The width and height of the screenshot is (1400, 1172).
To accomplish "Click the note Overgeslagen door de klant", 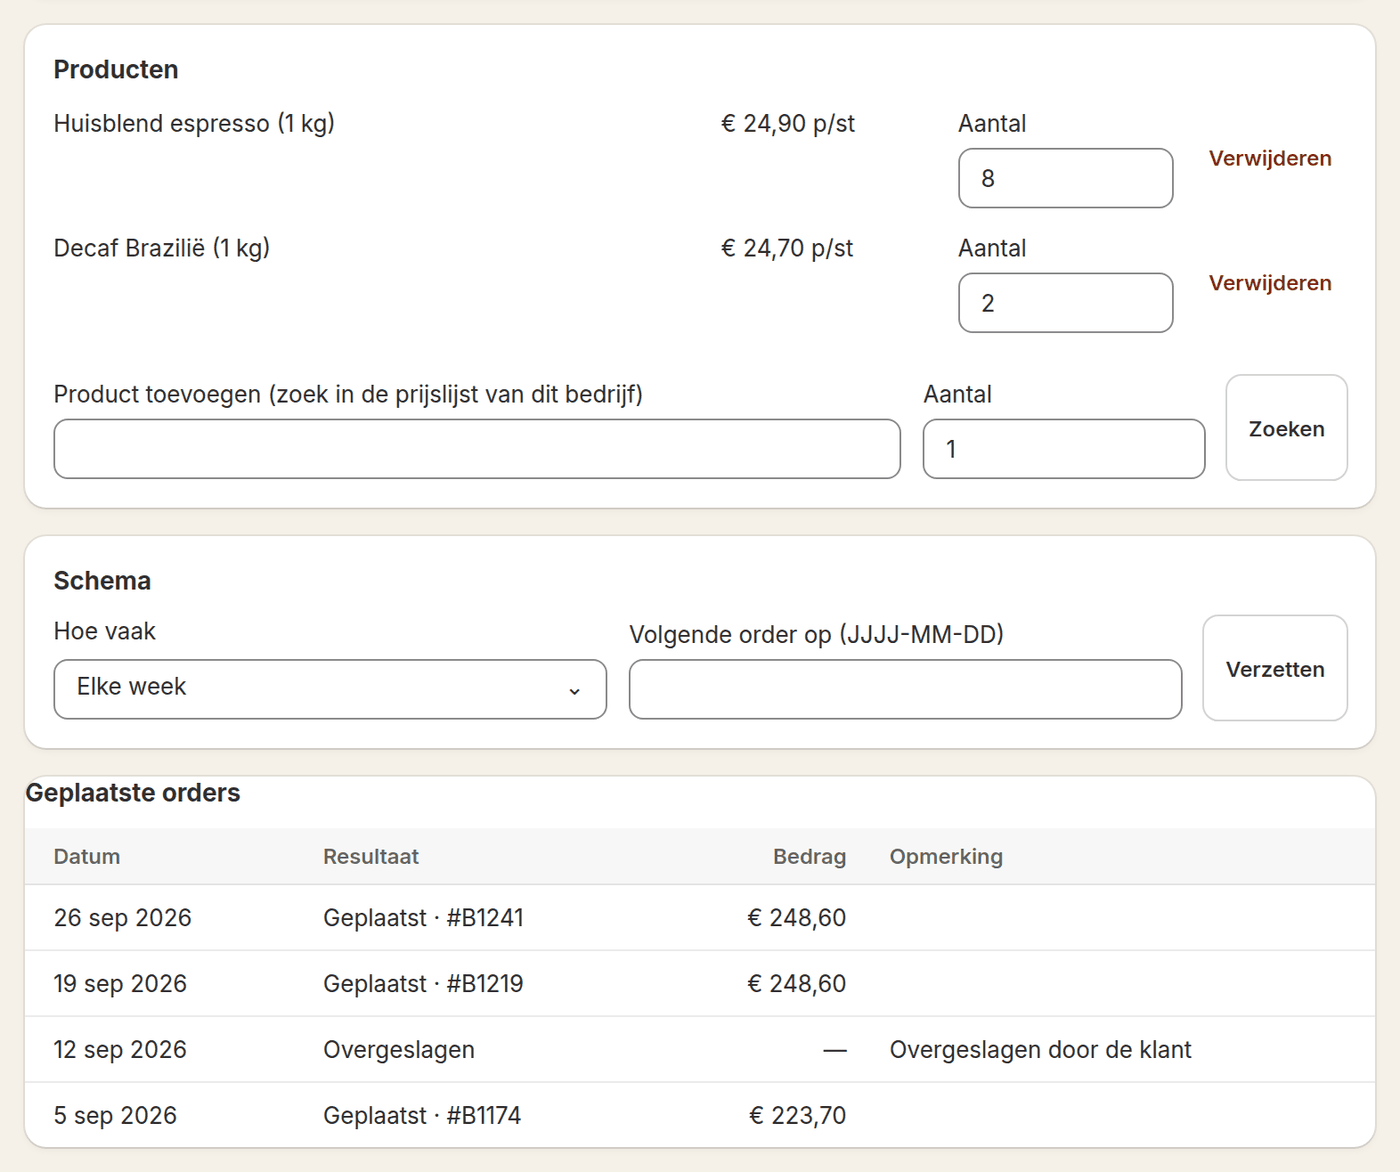I will 1040,1050.
